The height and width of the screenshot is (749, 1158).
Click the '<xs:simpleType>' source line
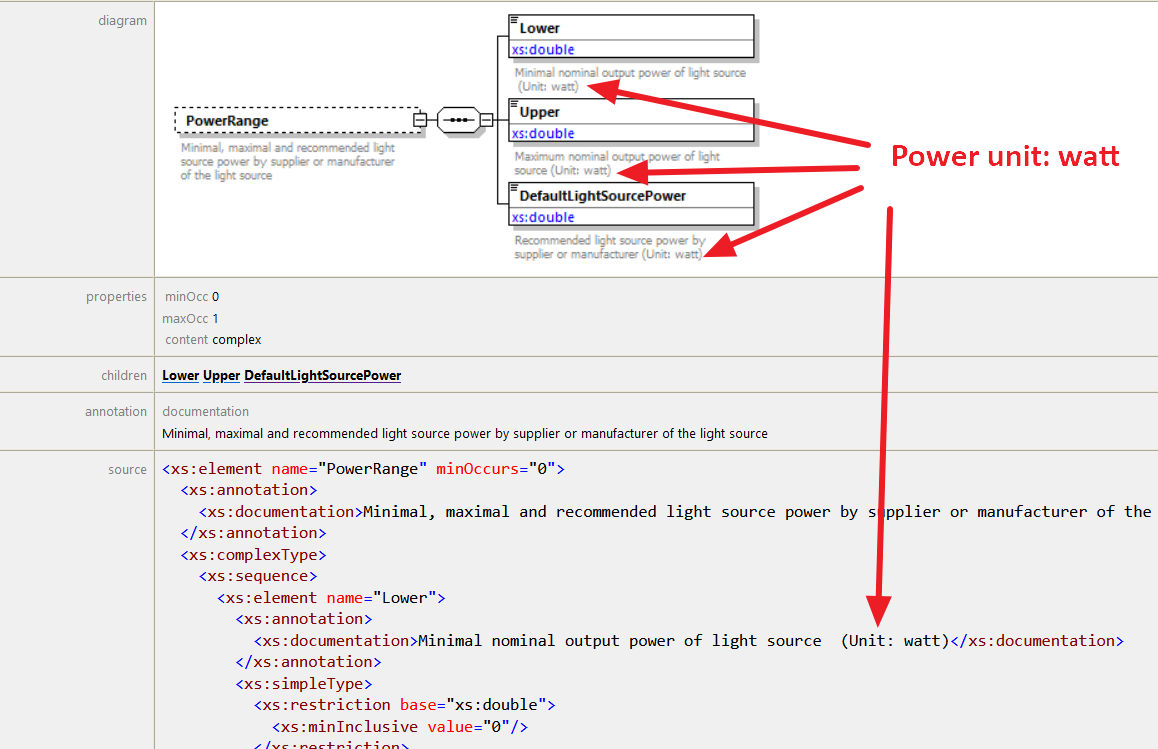pos(304,684)
